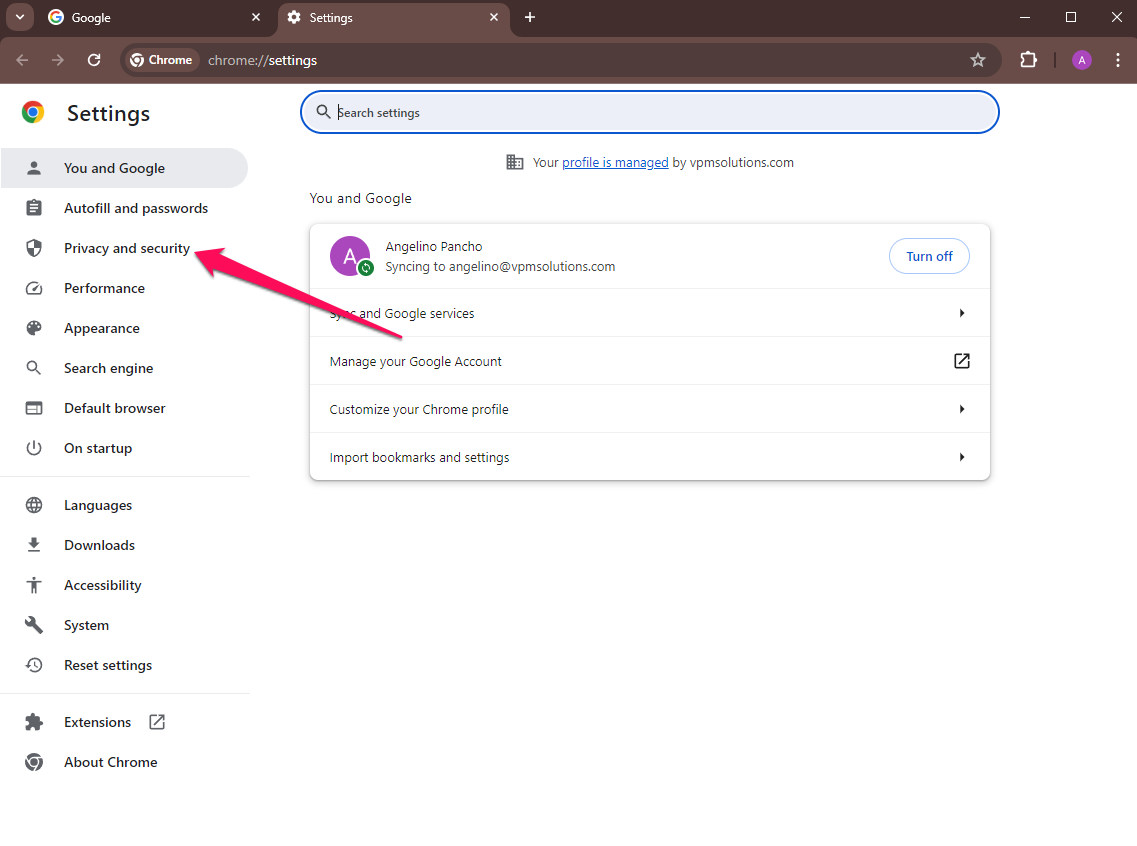
Task: Open the profile is managed link
Action: (614, 162)
